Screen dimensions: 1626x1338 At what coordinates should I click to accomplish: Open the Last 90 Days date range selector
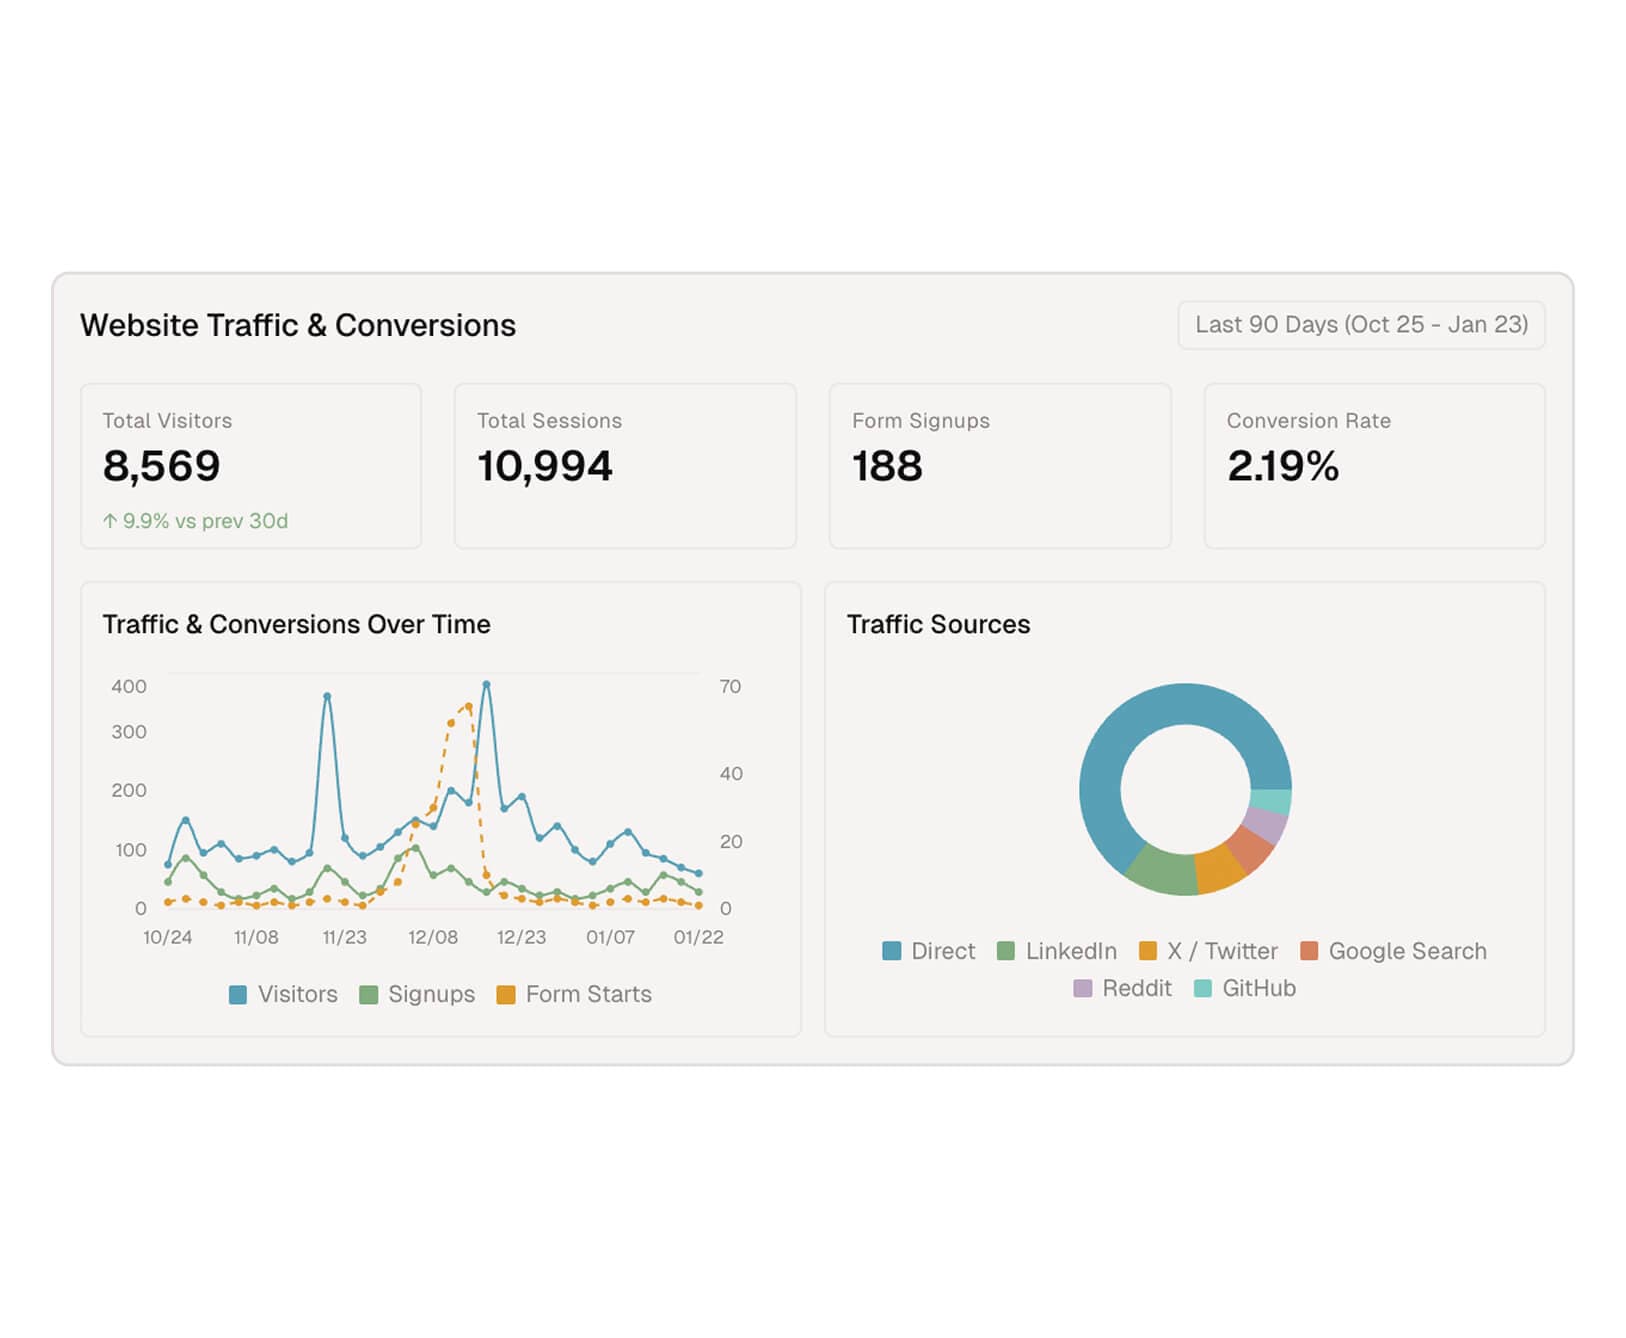(x=1361, y=324)
